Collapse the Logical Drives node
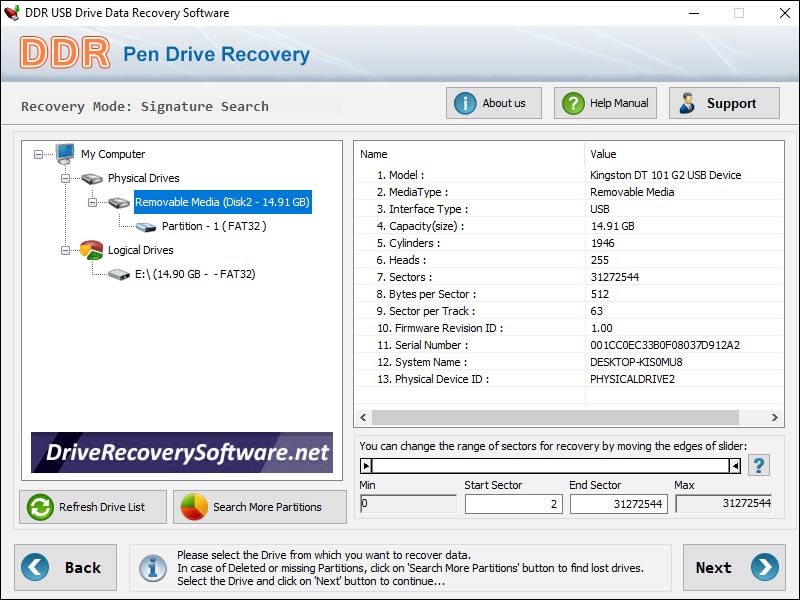The height and width of the screenshot is (600, 800). (x=66, y=250)
